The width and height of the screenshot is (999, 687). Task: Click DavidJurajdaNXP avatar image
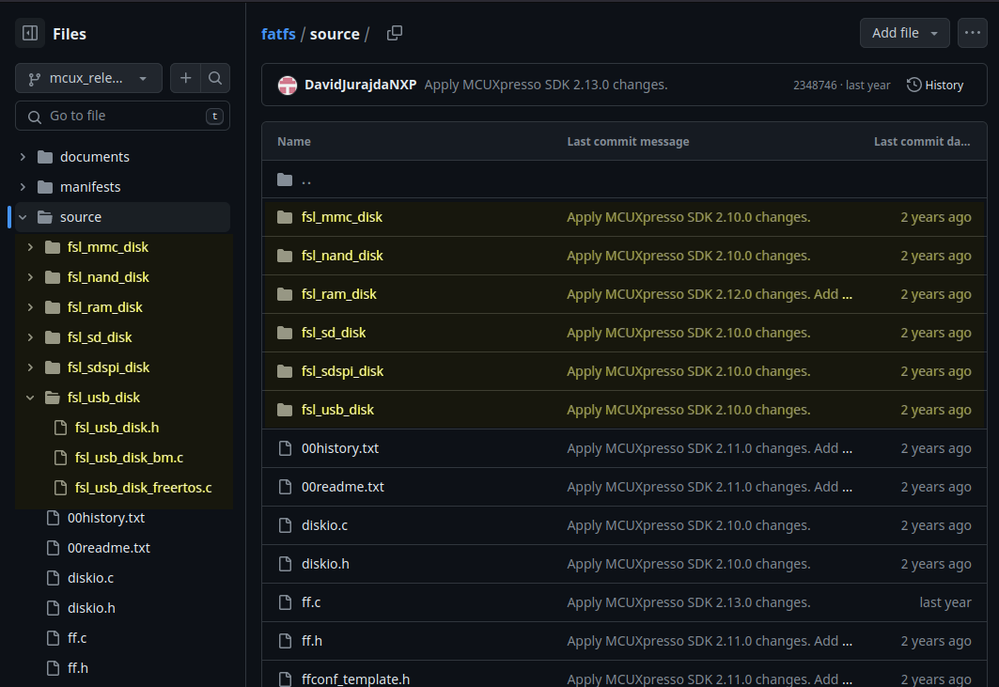287,85
